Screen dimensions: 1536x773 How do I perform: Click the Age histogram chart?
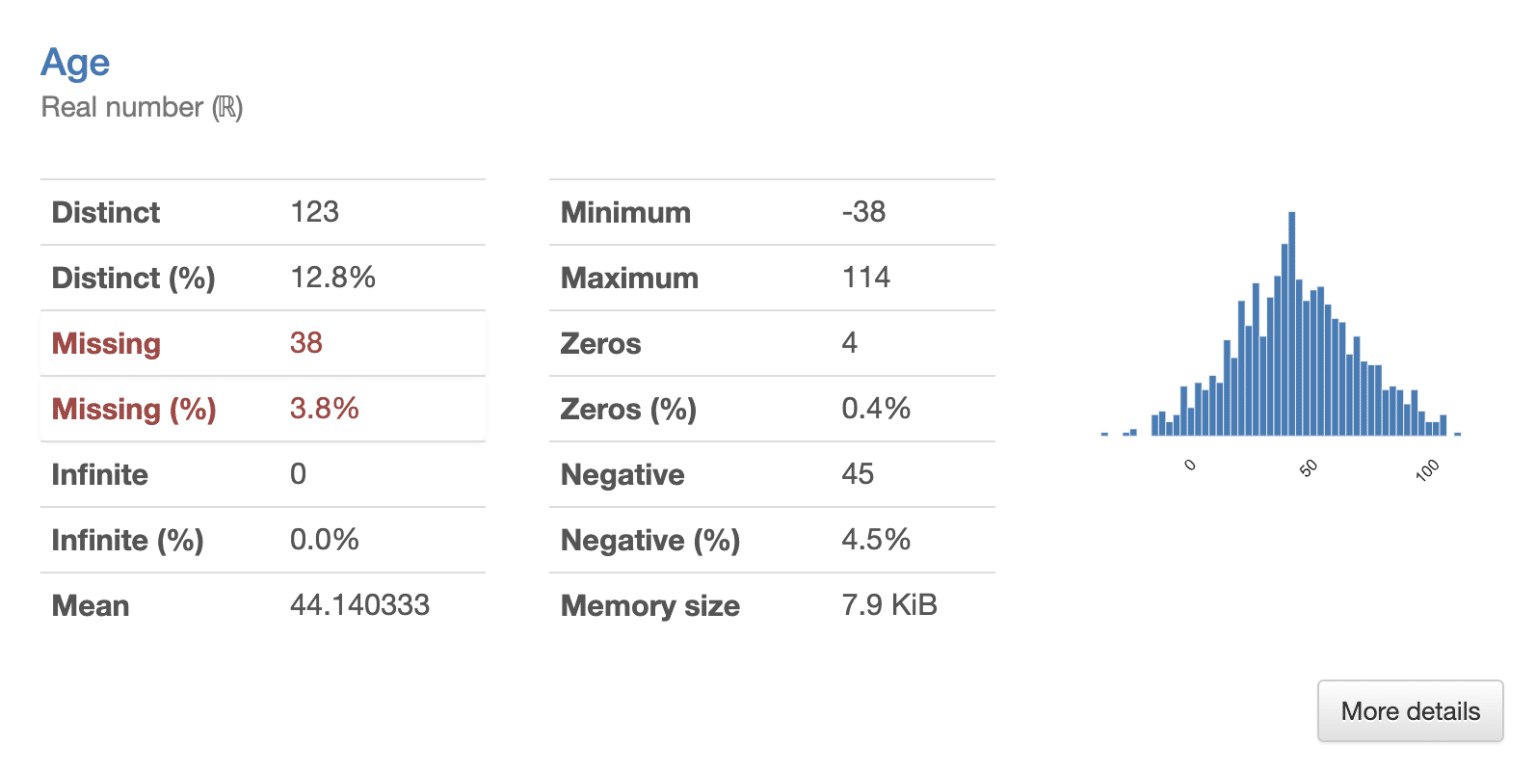tap(1280, 340)
